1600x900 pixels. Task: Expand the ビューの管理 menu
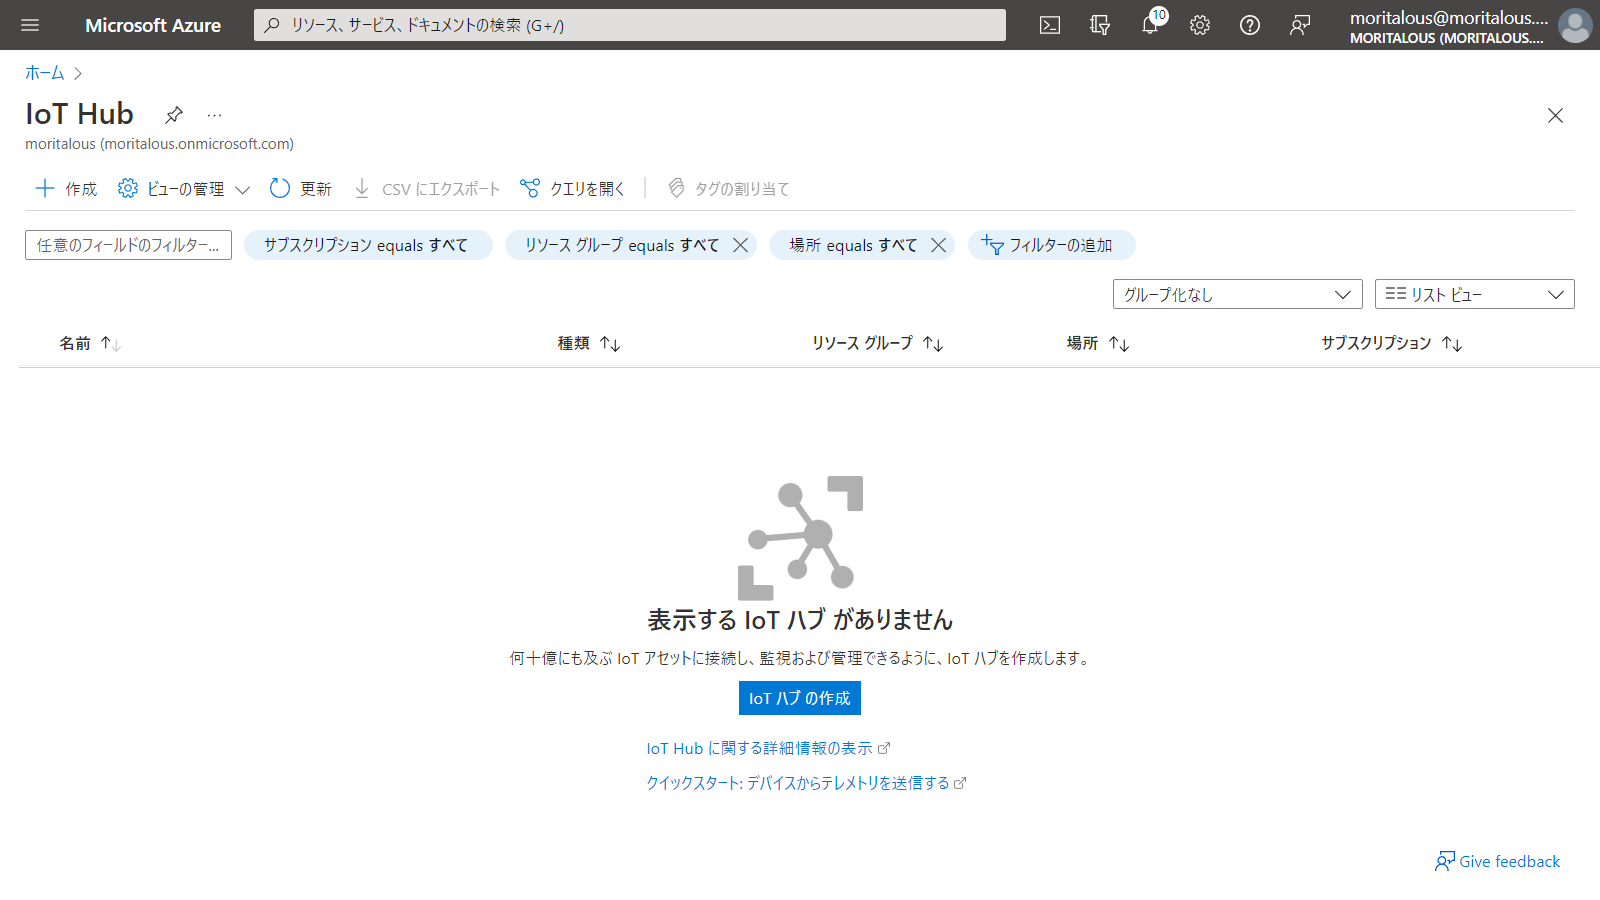point(184,189)
